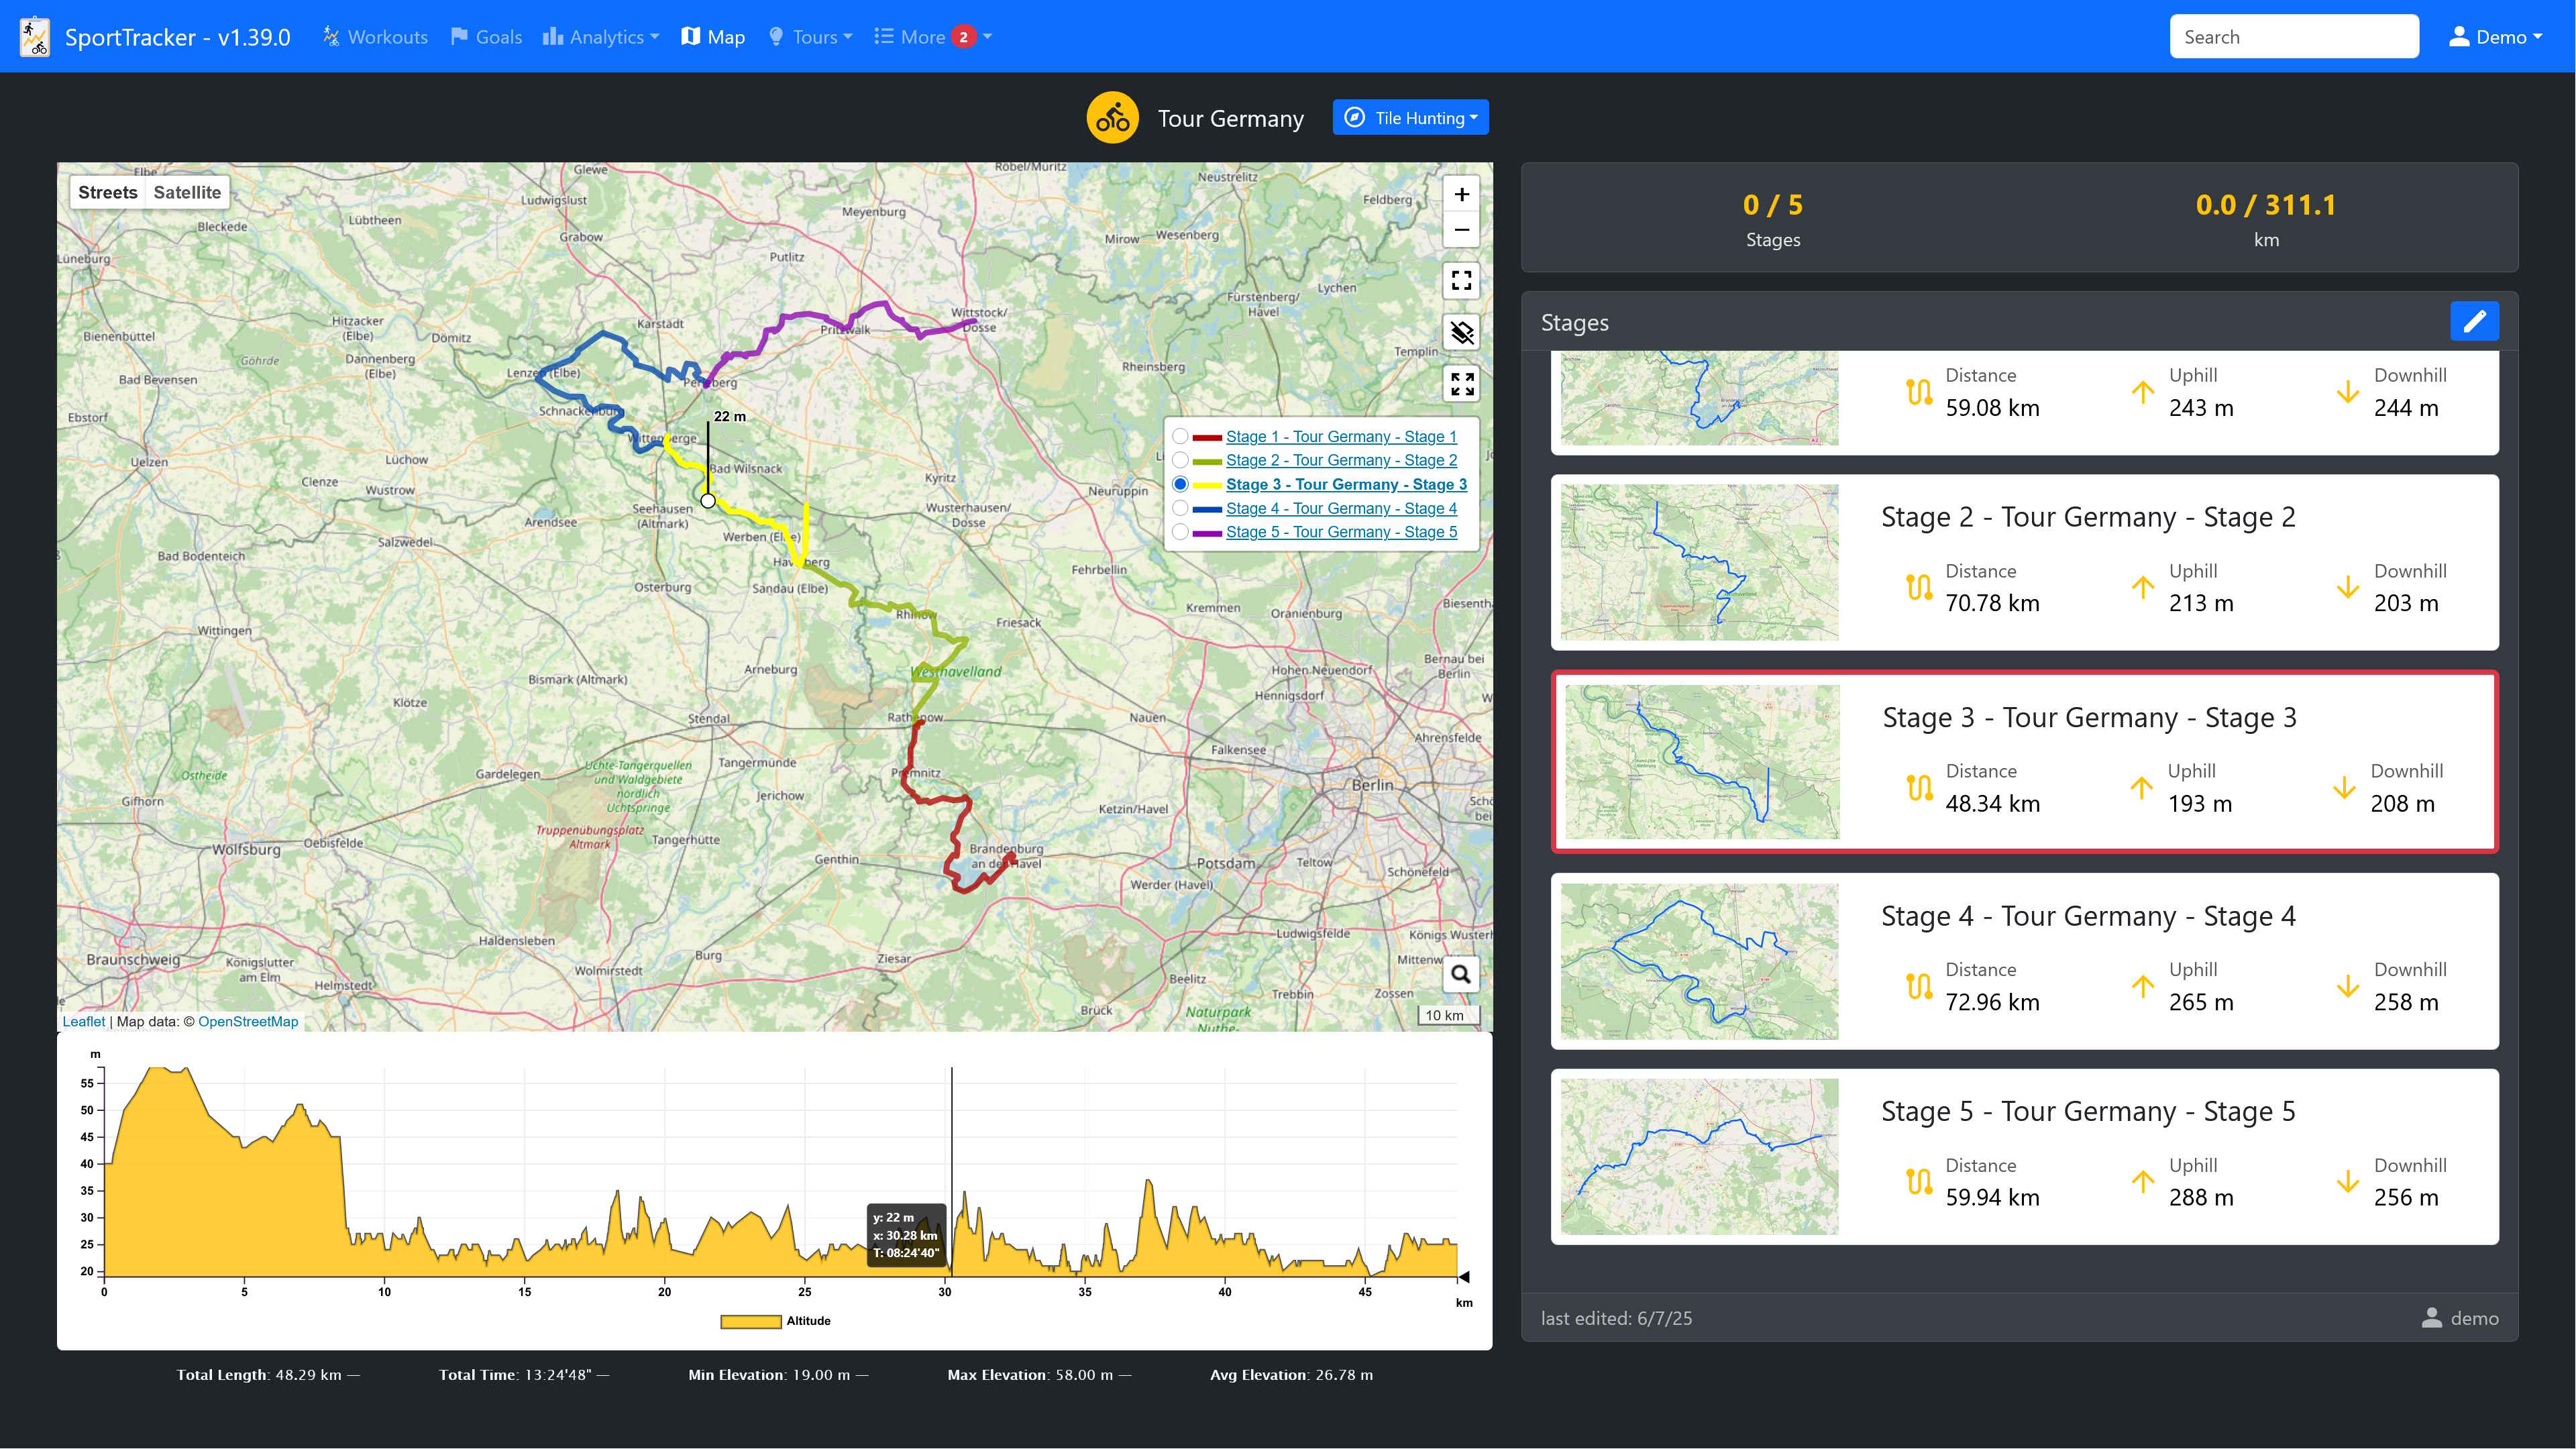Screen dimensions: 2576x1449
Task: Select Stage 3 radio button in map legend
Action: tap(1180, 484)
